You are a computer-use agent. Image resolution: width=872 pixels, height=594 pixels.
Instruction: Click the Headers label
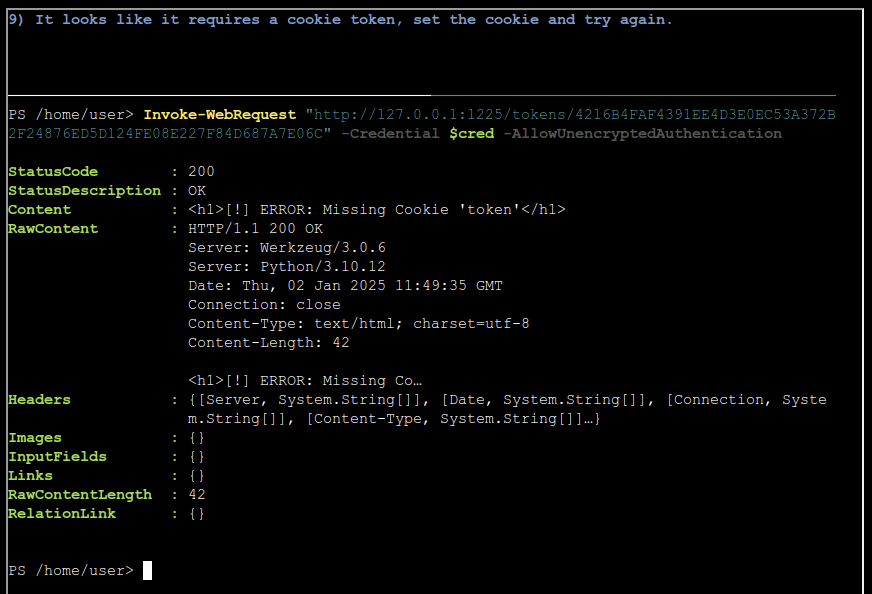tap(39, 400)
